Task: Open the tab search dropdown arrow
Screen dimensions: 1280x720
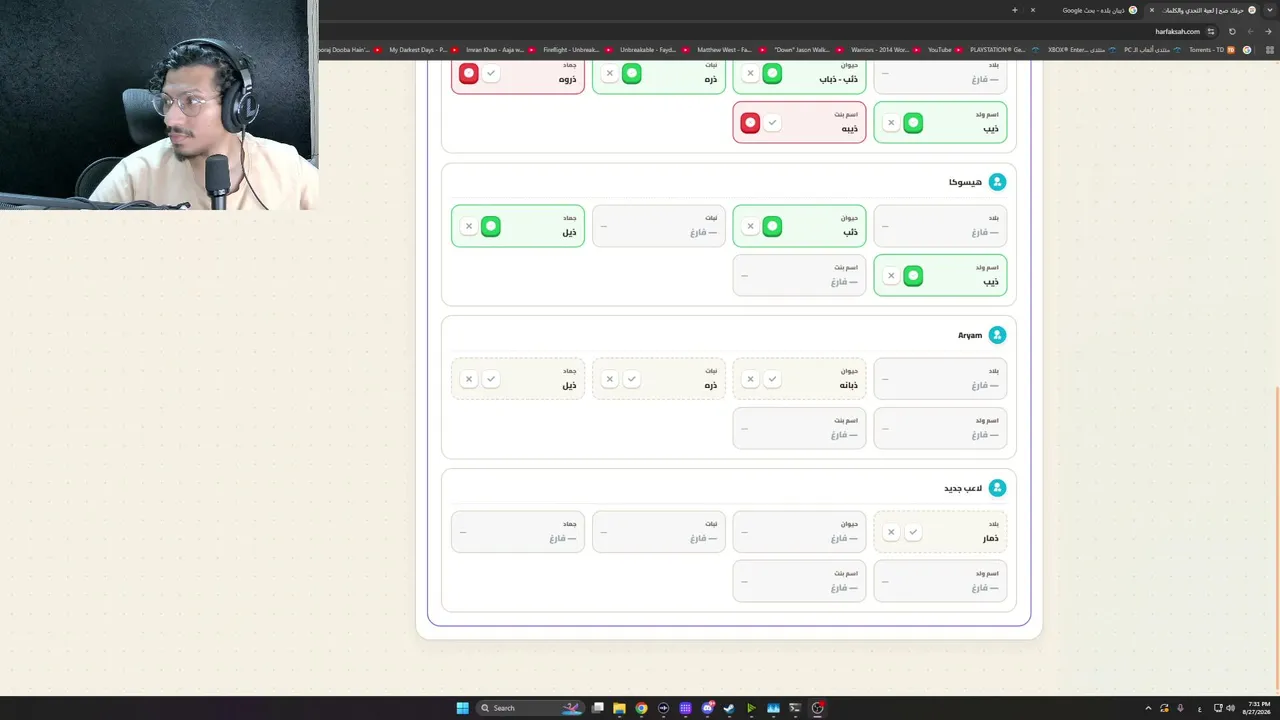Action: point(1269,10)
